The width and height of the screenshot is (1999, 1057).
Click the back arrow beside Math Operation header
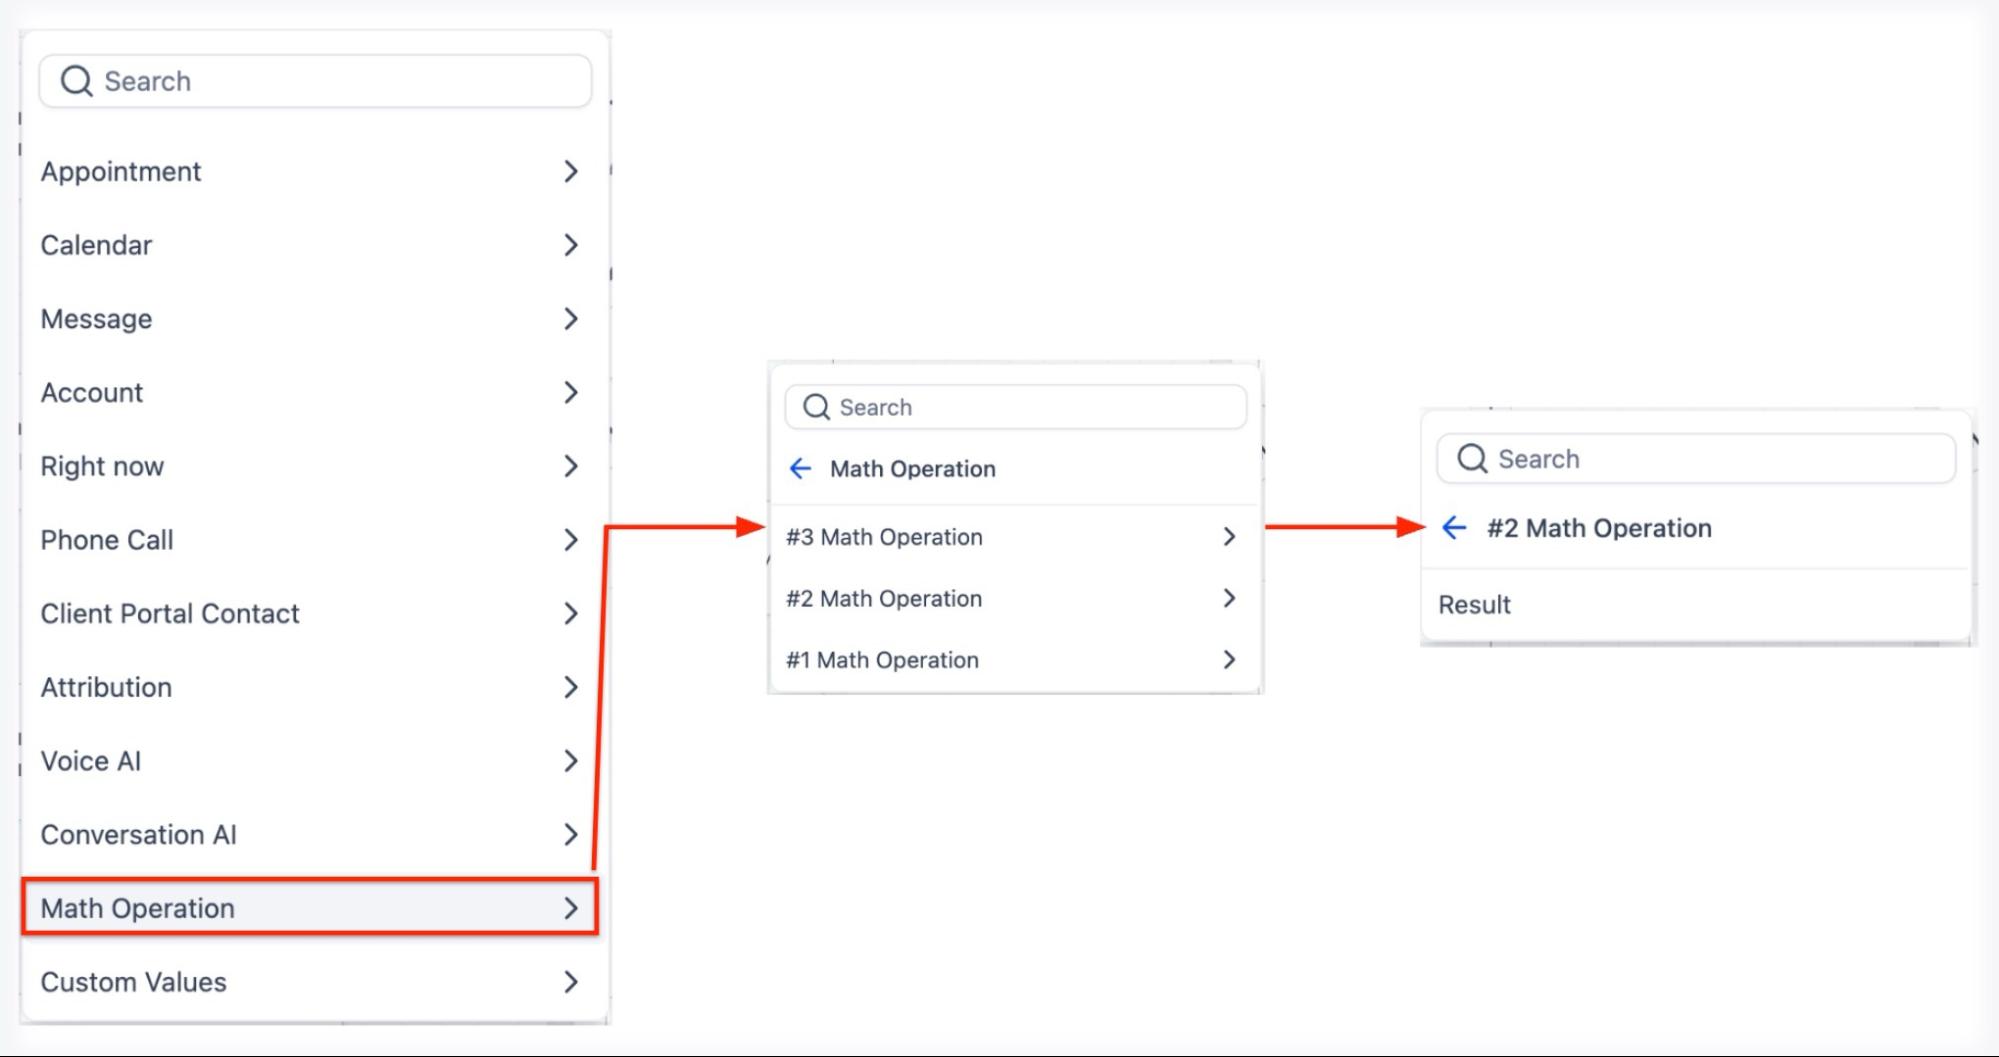[x=800, y=468]
